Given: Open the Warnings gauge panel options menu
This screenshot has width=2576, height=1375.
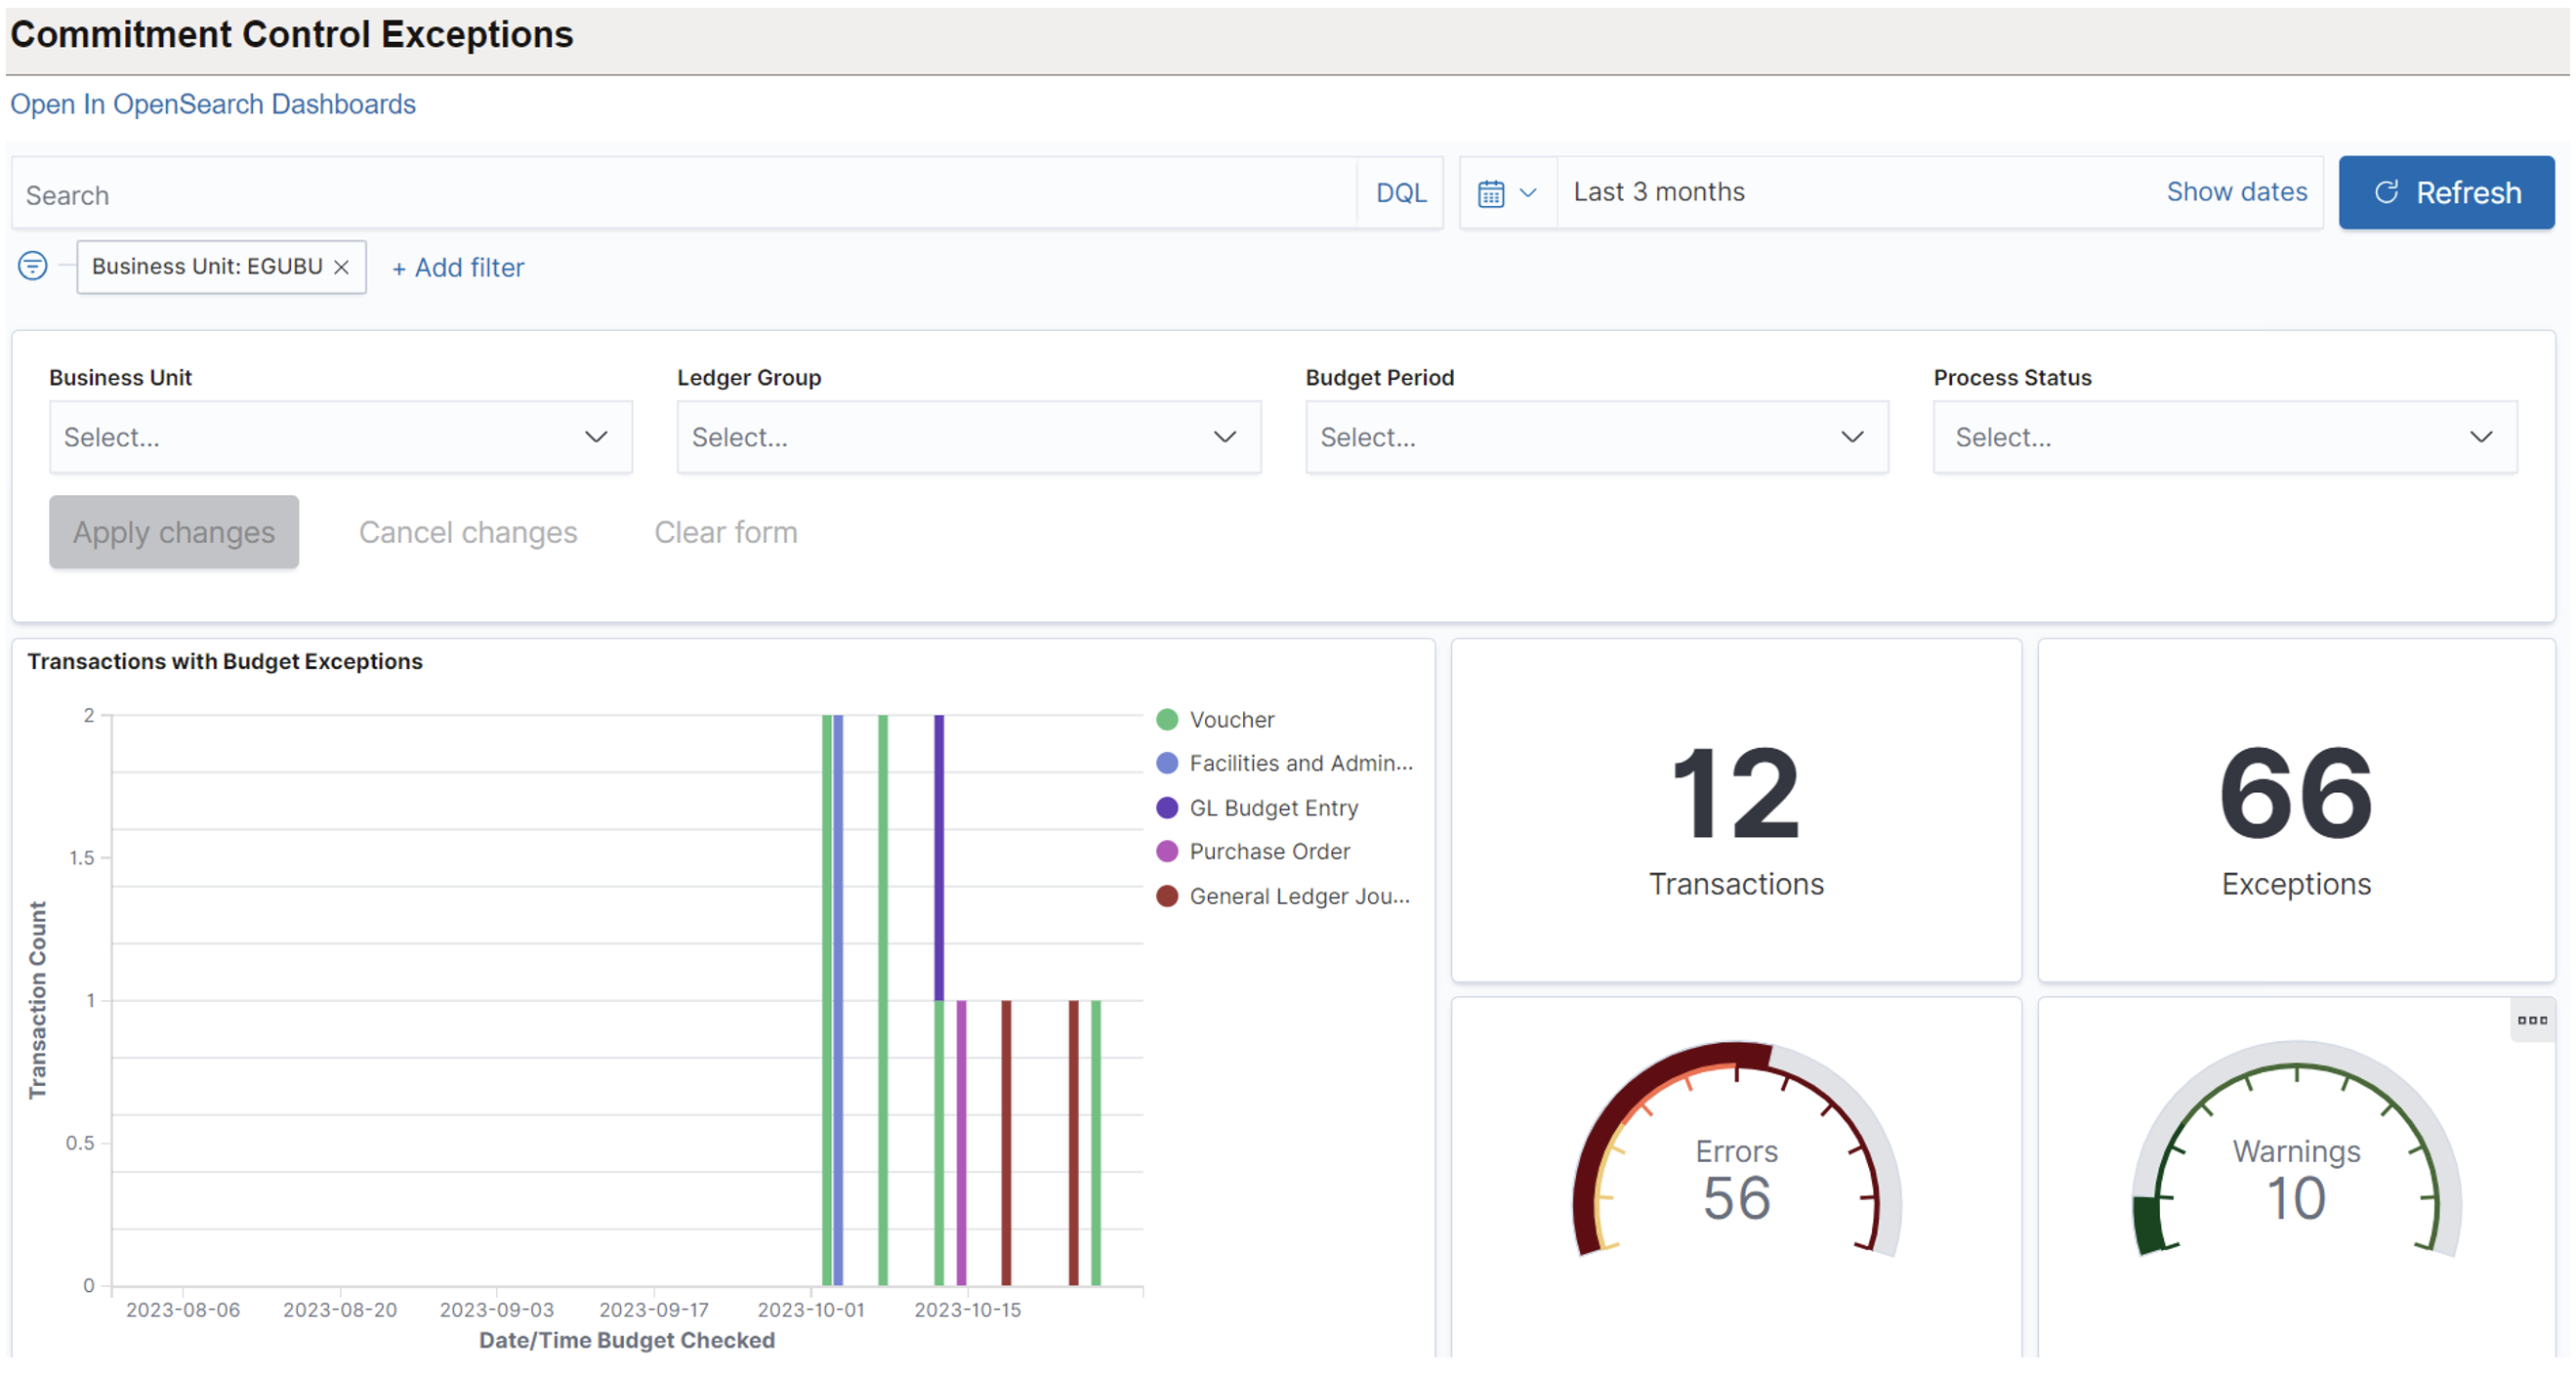Looking at the screenshot, I should 2534,1019.
